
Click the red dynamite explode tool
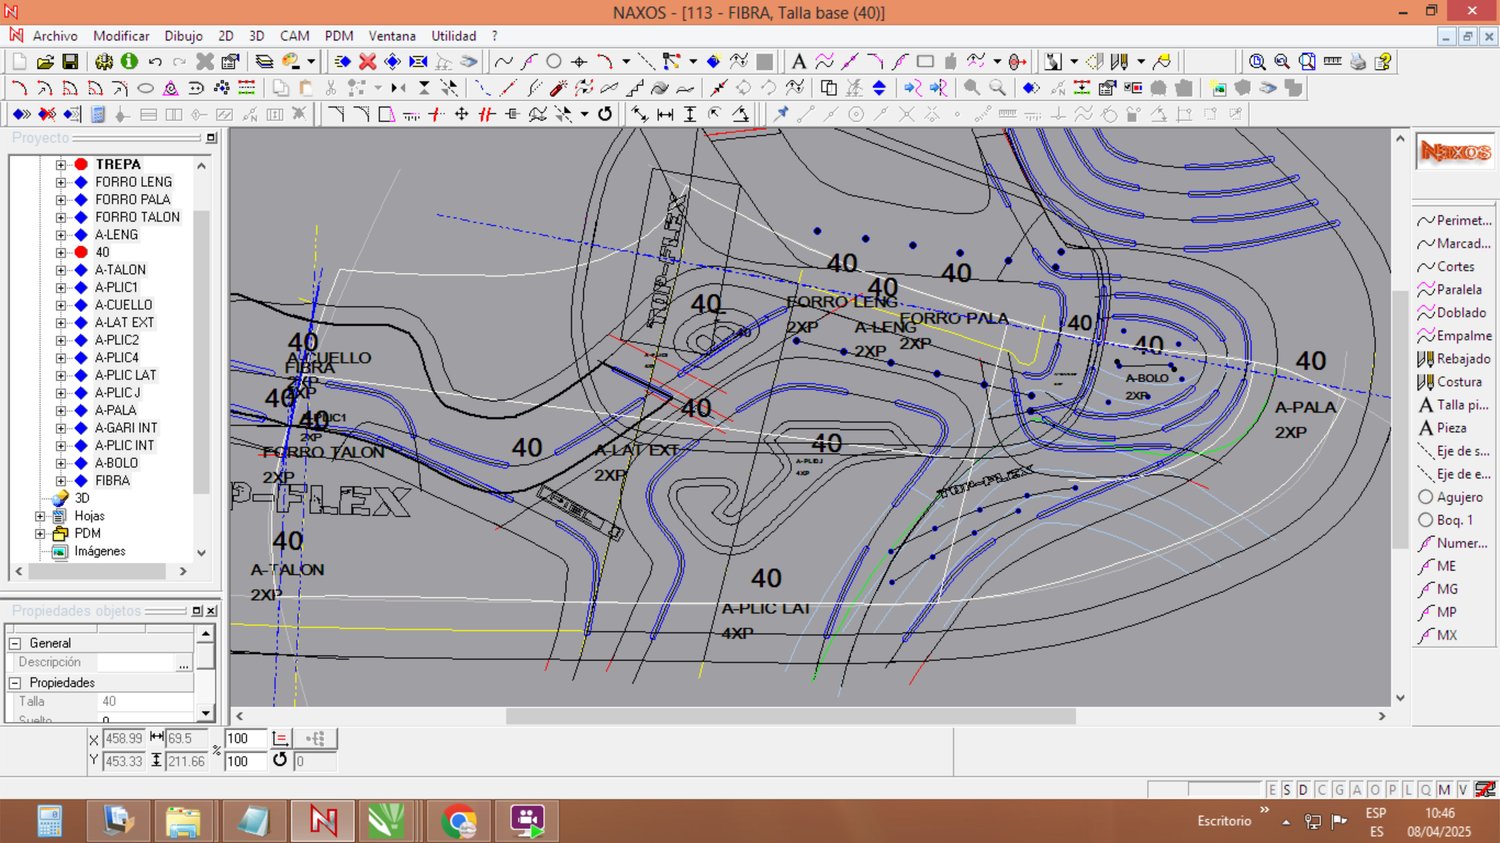(x=559, y=88)
